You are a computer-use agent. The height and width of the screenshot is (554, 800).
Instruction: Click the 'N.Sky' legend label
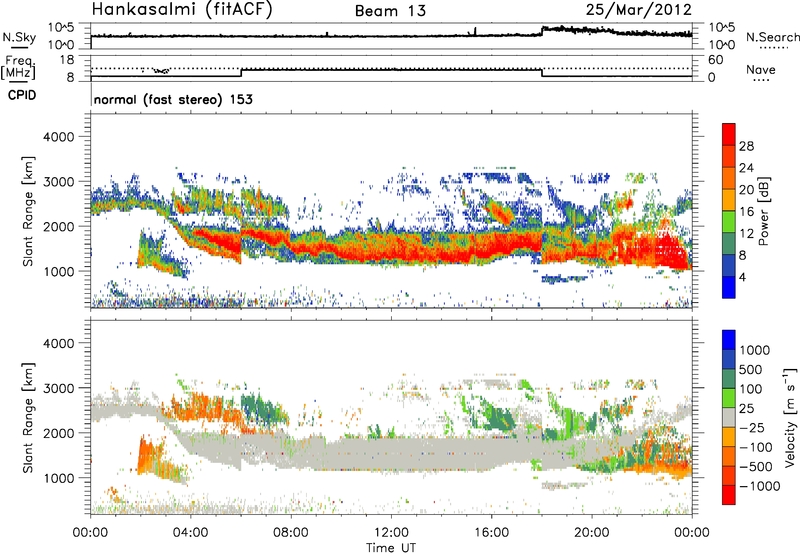(x=19, y=37)
